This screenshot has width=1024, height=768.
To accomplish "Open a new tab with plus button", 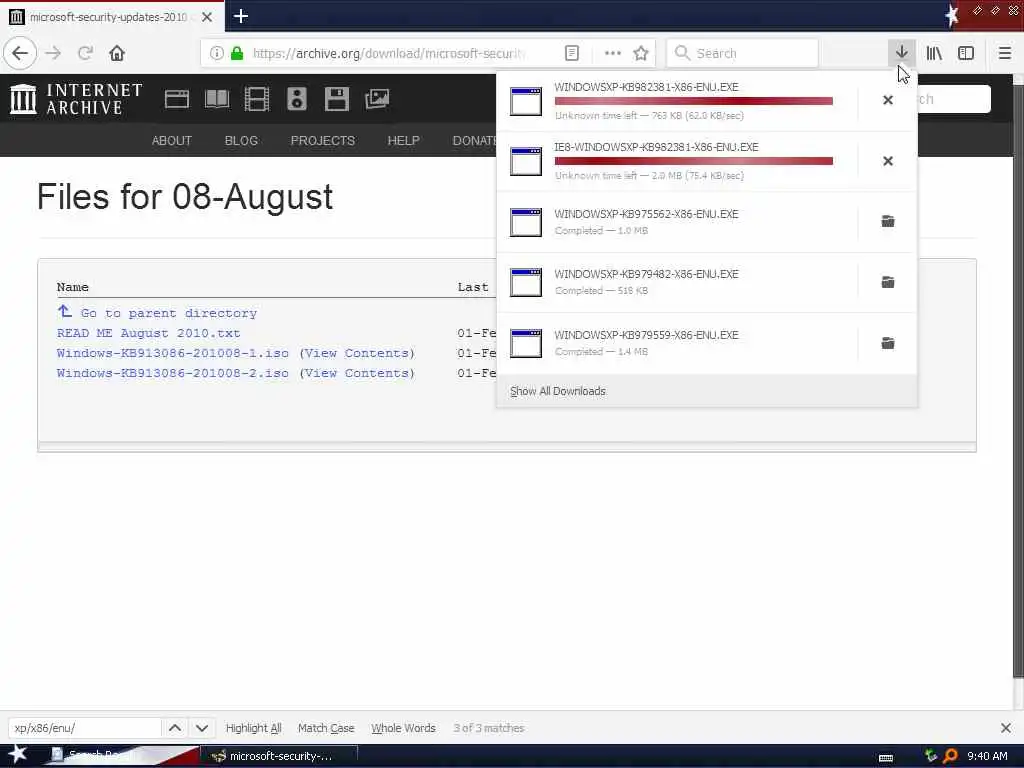I will coord(240,16).
